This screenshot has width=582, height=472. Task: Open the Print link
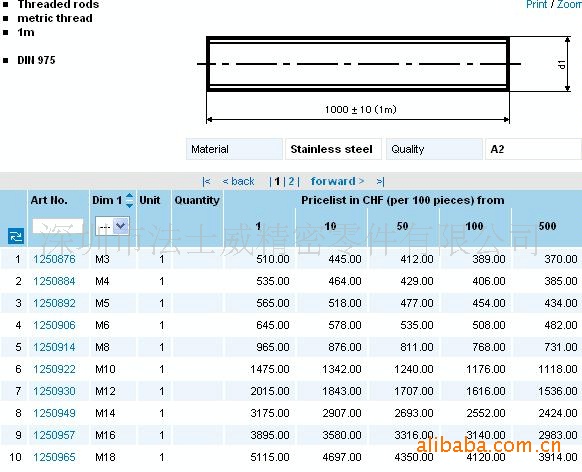[x=536, y=4]
